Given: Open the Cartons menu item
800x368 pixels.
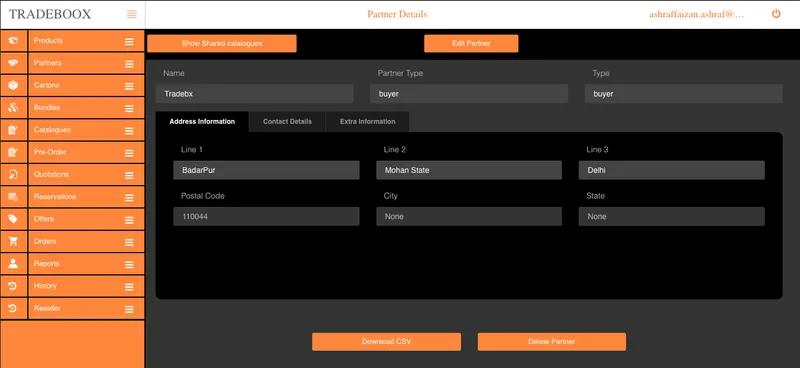Looking at the screenshot, I should pyautogui.click(x=86, y=85).
